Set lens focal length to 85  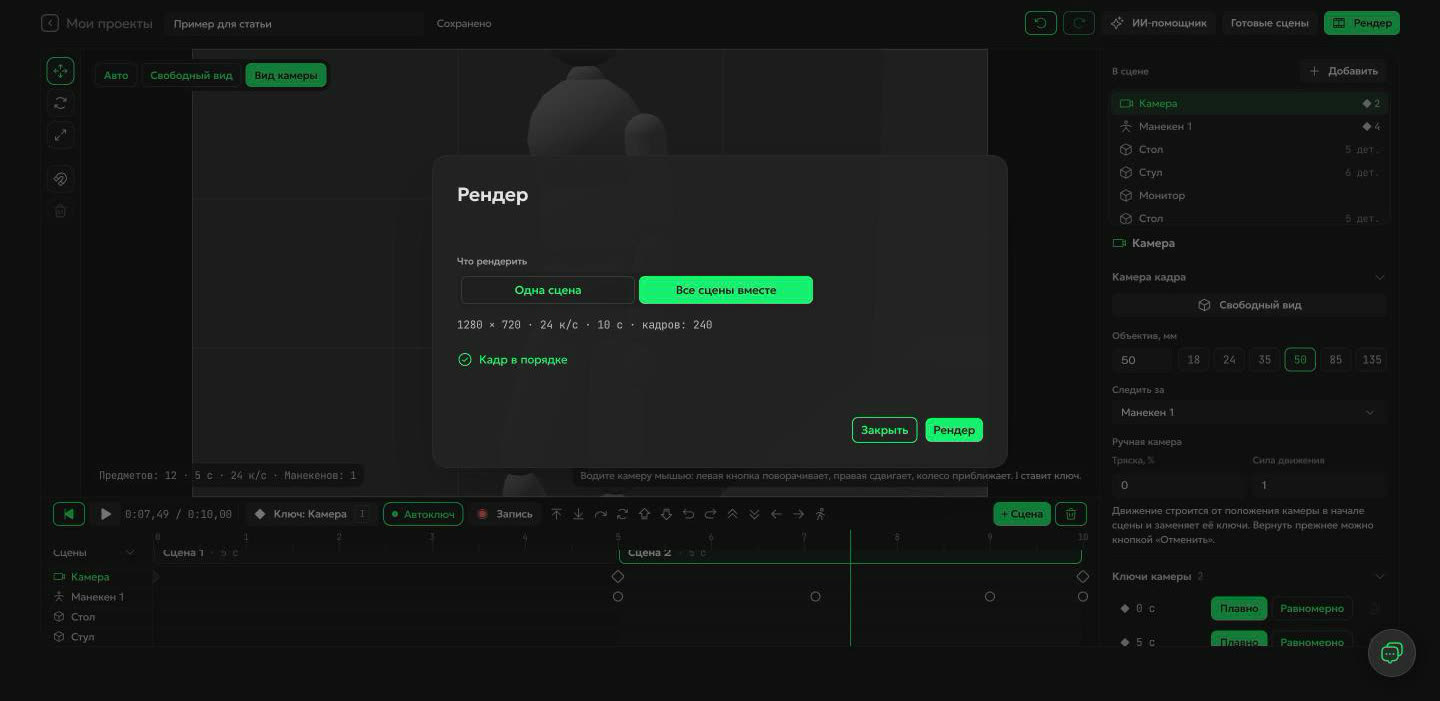coord(1335,360)
